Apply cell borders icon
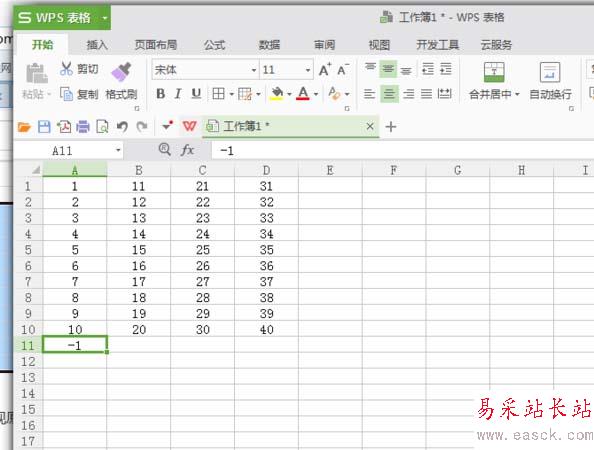The width and height of the screenshot is (594, 450). (219, 94)
